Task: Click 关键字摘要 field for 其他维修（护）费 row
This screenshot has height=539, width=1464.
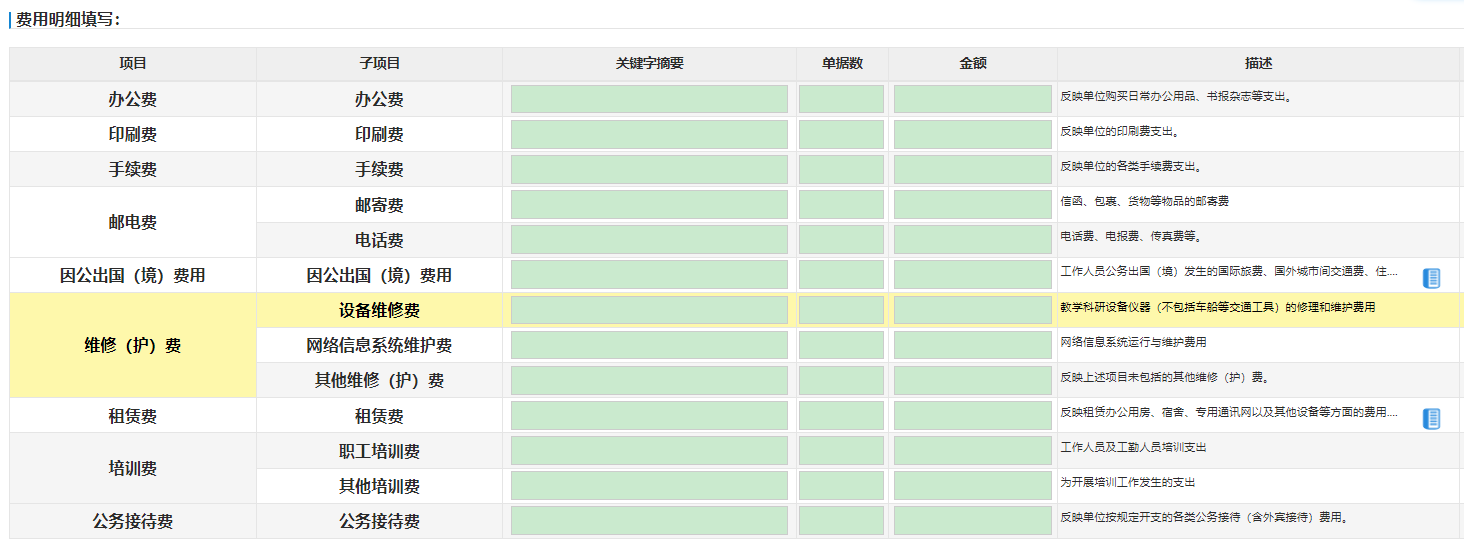Action: pos(649,380)
